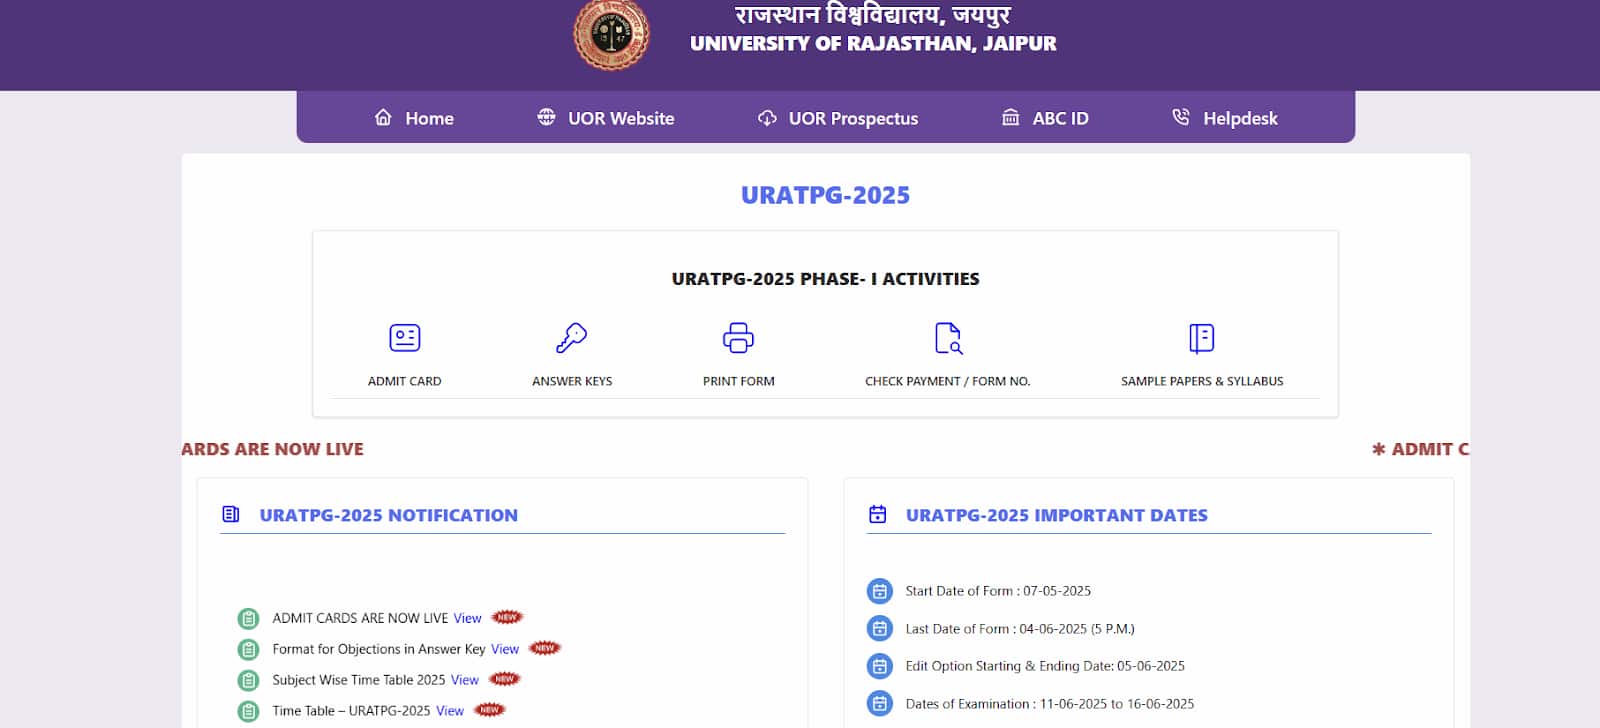Click the notification section newspaper icon
1600x728 pixels.
(x=231, y=514)
